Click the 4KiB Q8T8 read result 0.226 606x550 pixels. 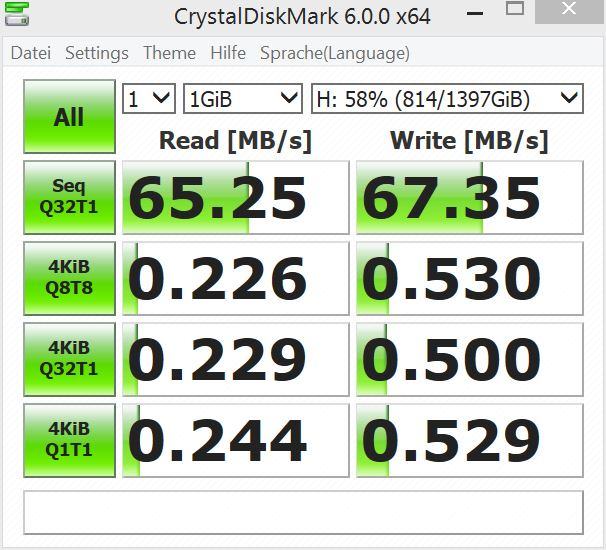click(236, 278)
